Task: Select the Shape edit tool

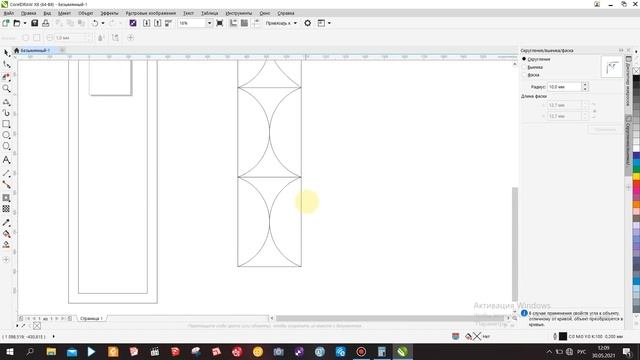Action: (7, 64)
